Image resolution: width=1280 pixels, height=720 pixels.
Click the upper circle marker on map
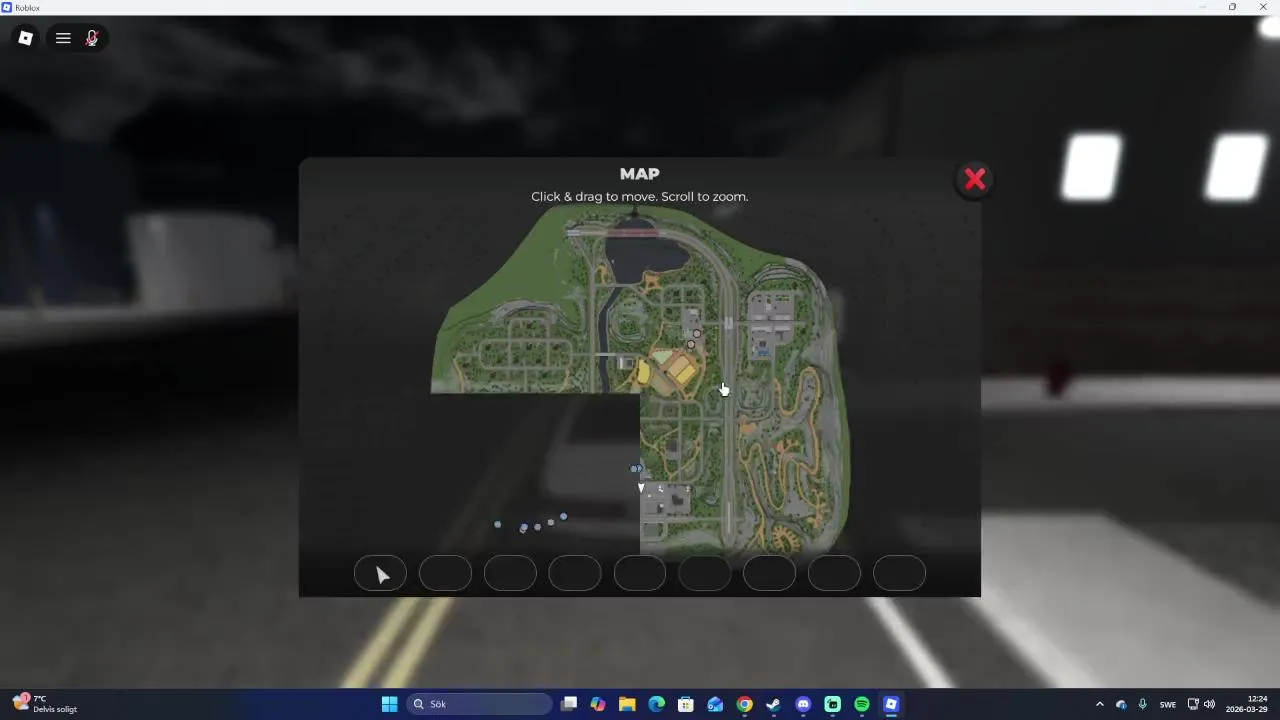click(697, 334)
